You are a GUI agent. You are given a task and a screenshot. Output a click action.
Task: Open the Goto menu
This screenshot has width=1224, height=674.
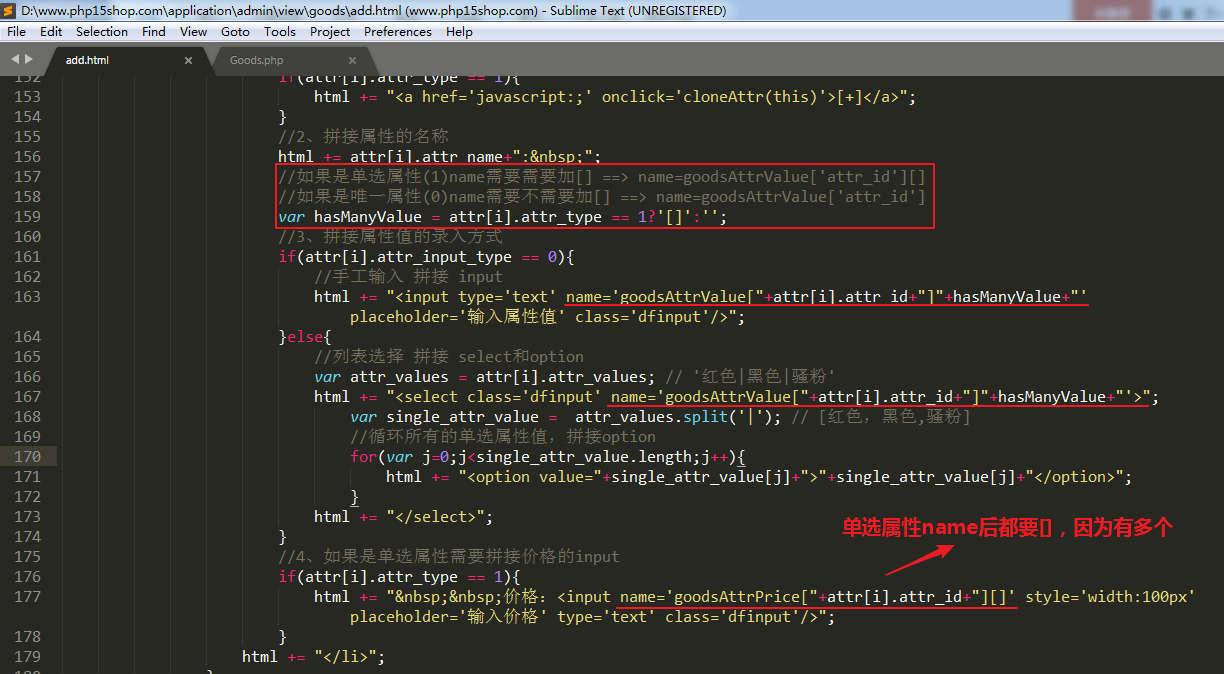235,32
